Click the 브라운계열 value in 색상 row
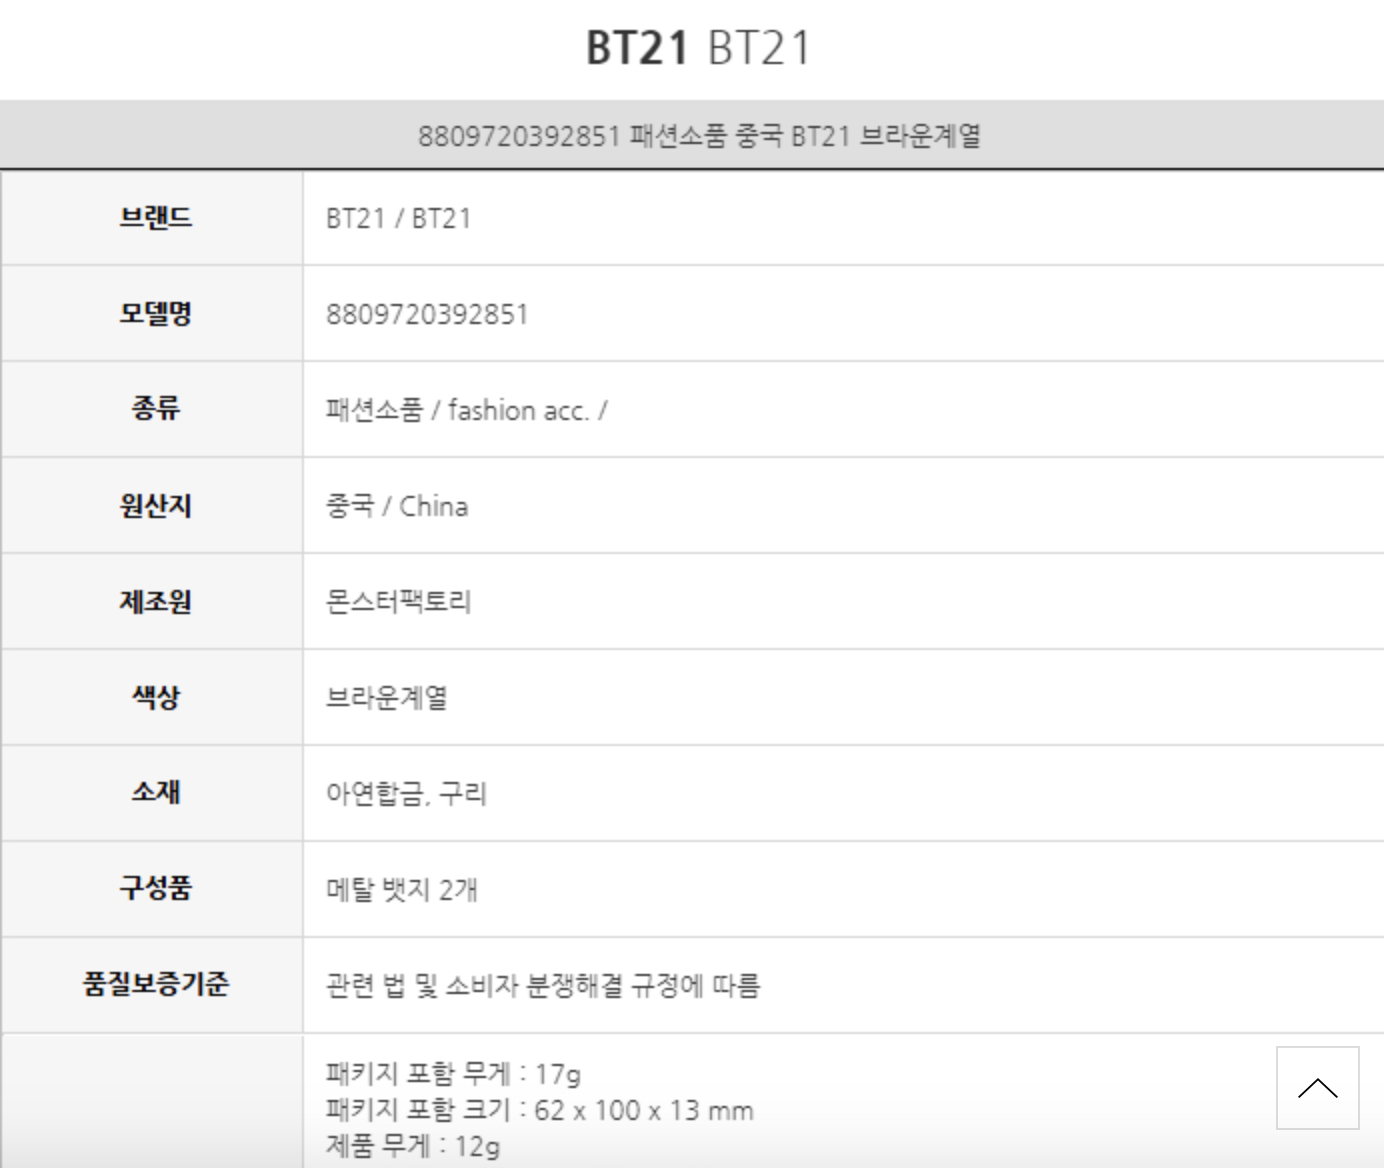The height and width of the screenshot is (1168, 1384). tap(386, 697)
